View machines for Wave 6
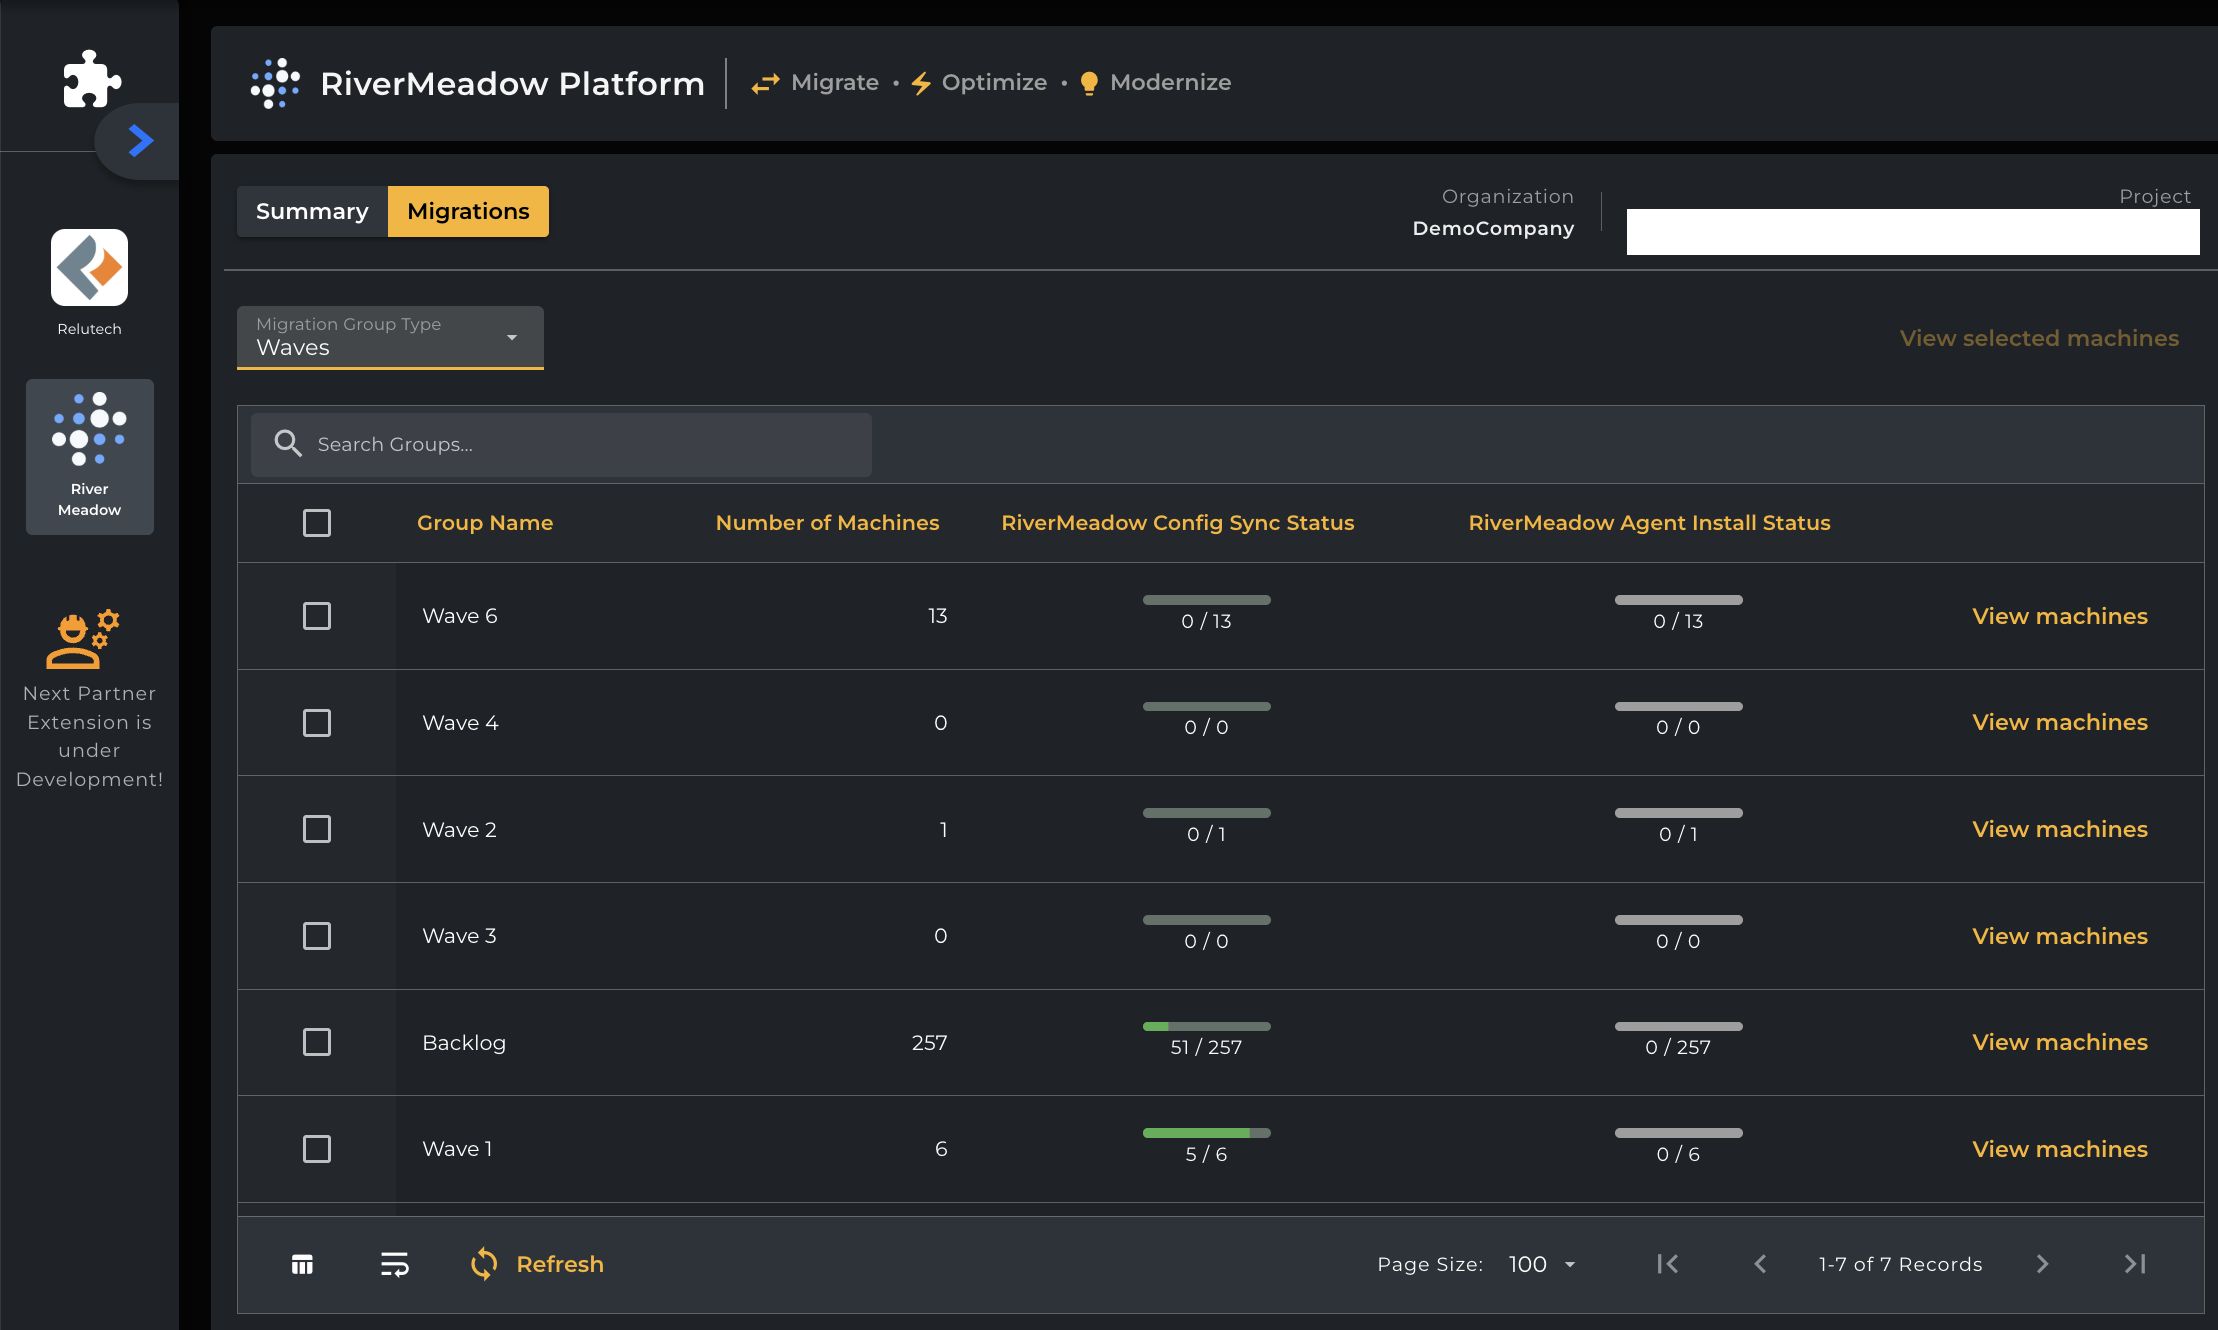The height and width of the screenshot is (1330, 2218). [2060, 616]
